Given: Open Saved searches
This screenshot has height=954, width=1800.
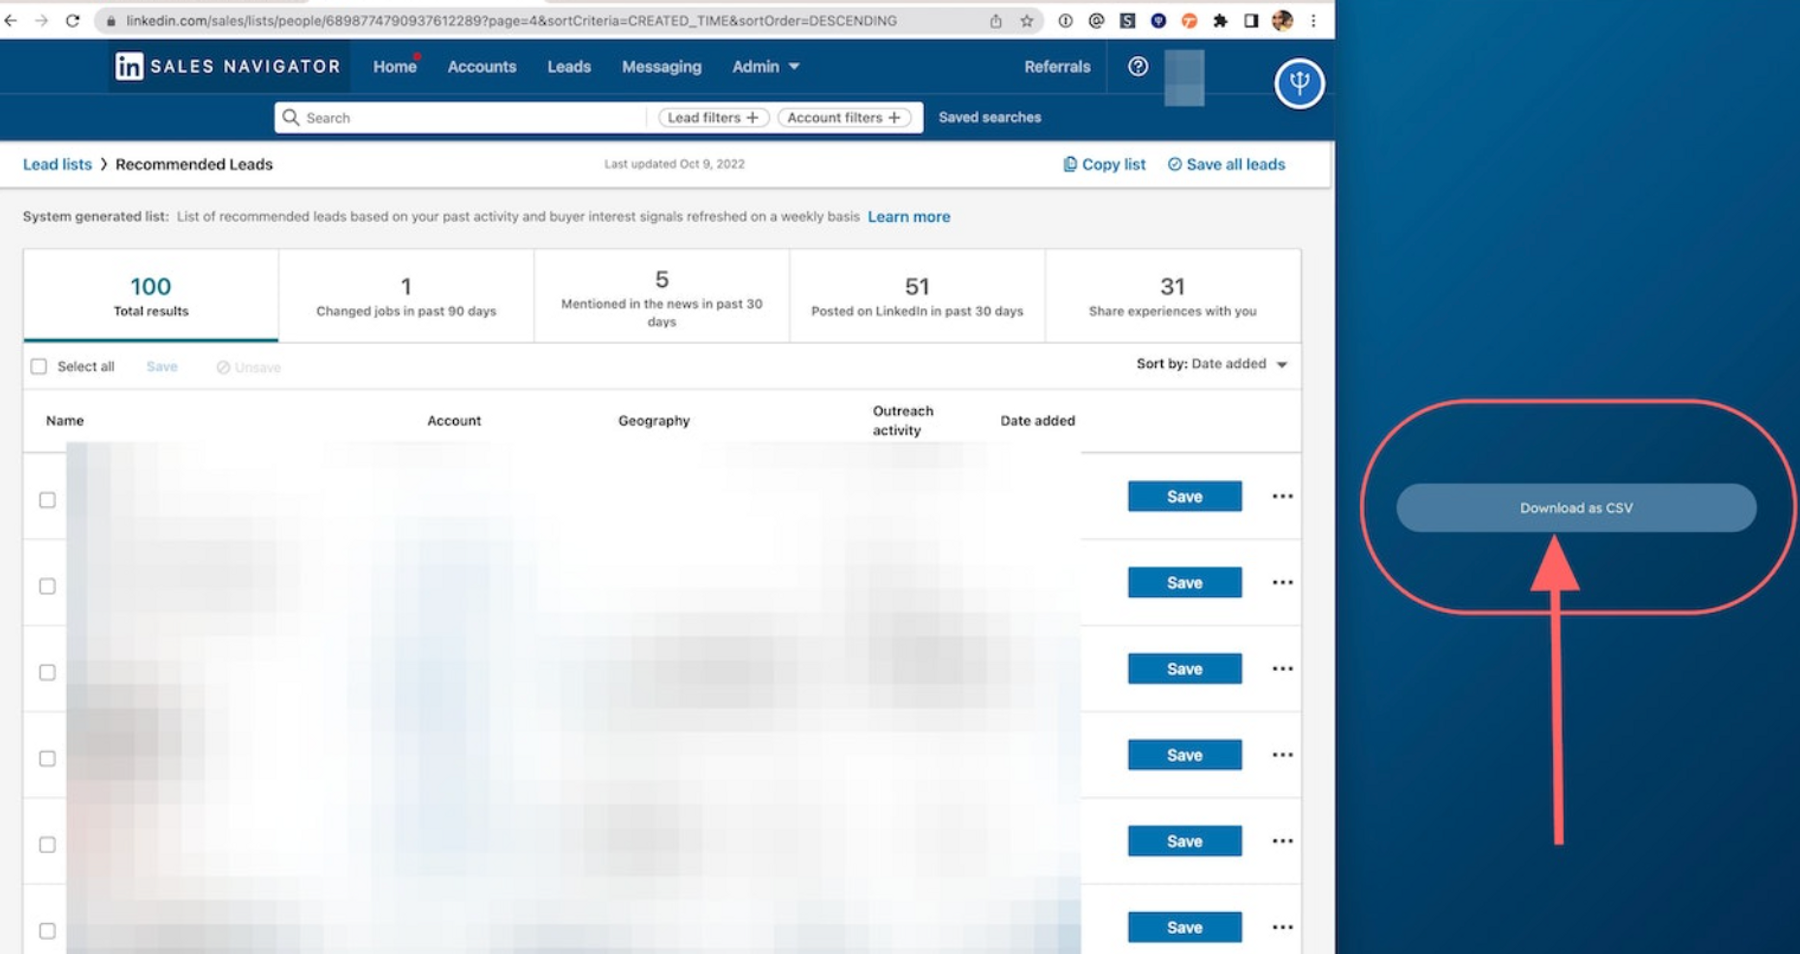Looking at the screenshot, I should (990, 117).
